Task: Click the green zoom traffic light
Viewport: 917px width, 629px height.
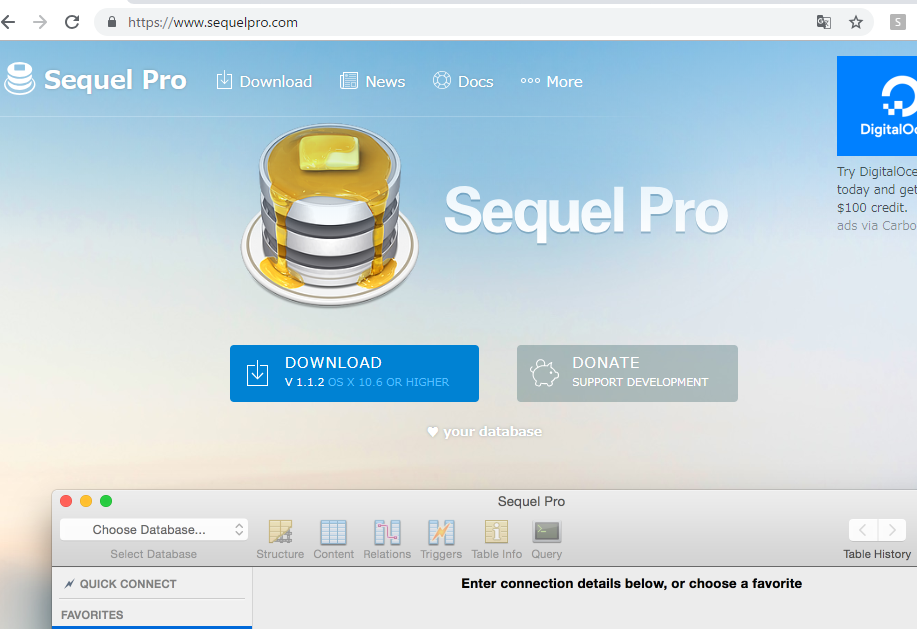Action: point(105,501)
